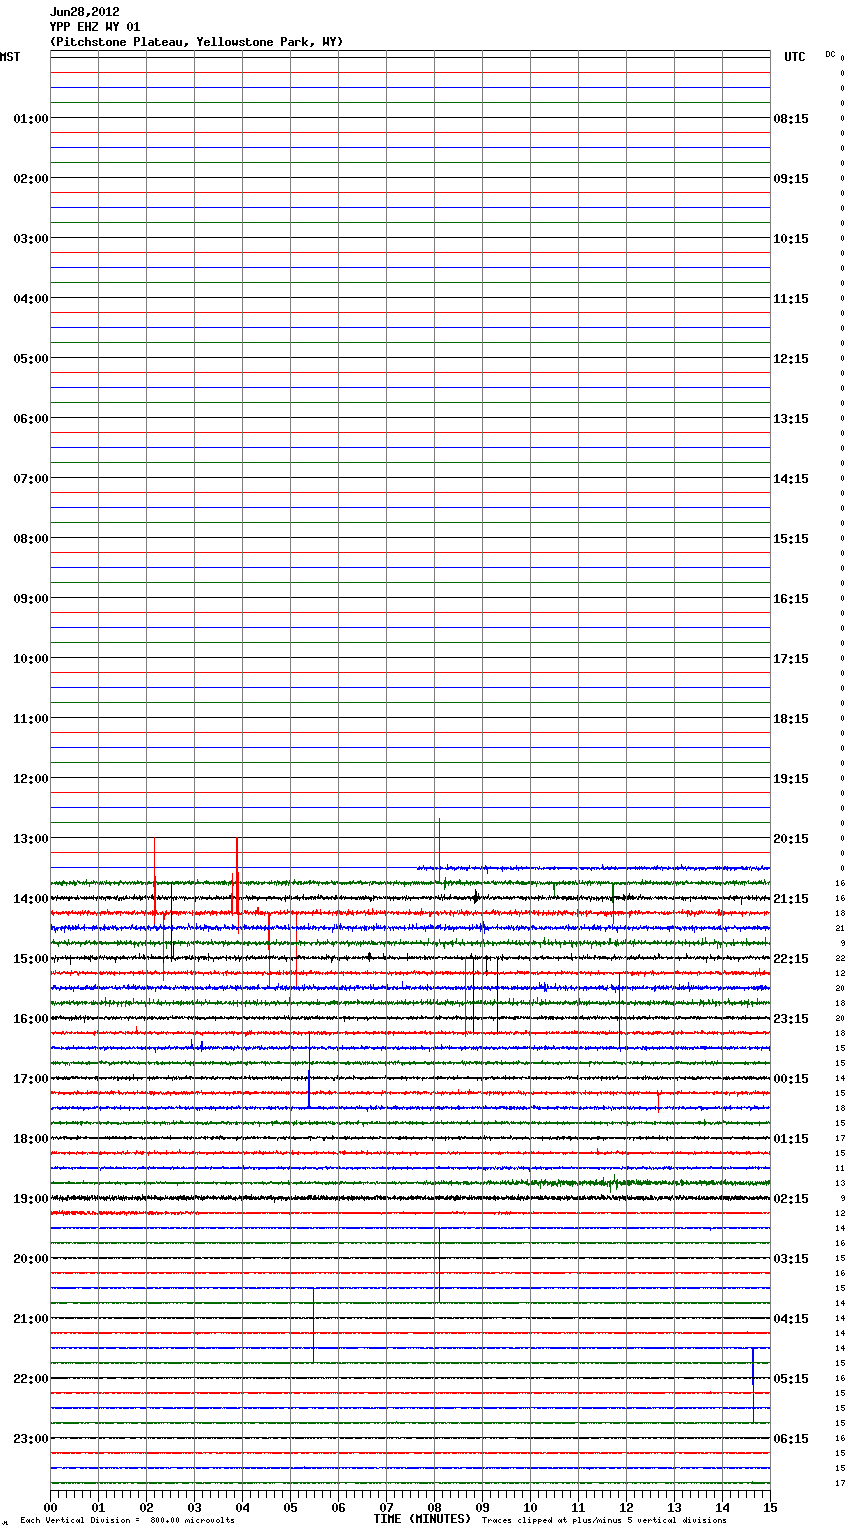Select the 07:00 MST time label

31,479
